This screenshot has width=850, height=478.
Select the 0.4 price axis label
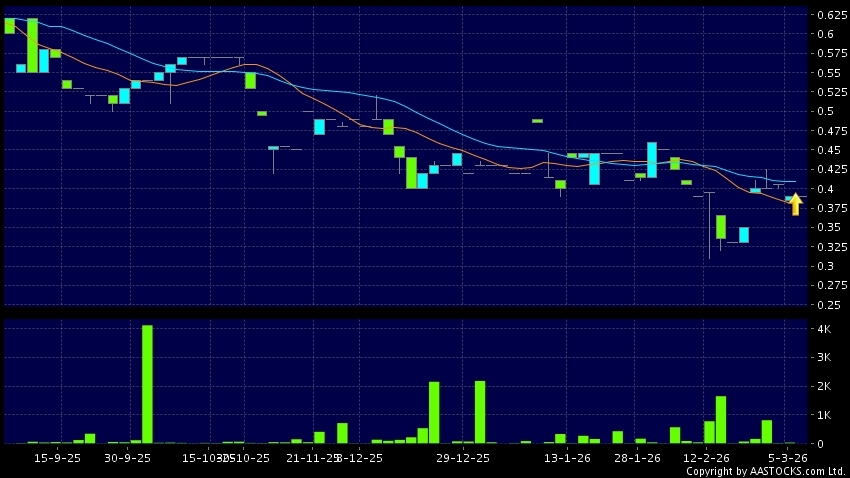tap(825, 189)
